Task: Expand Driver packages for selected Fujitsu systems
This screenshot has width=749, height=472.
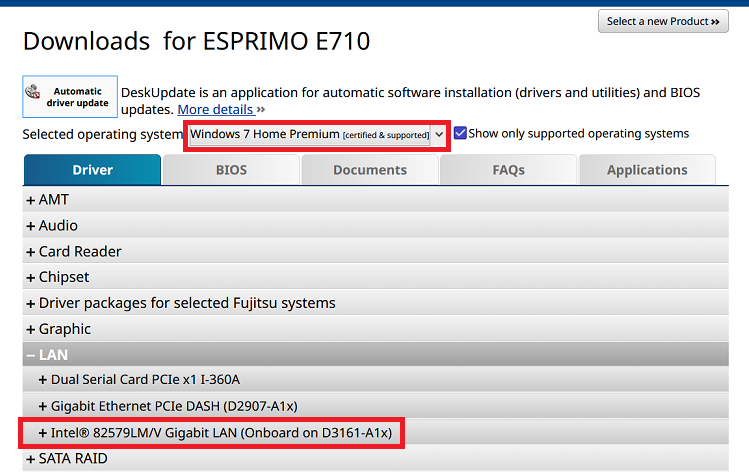Action: point(375,303)
